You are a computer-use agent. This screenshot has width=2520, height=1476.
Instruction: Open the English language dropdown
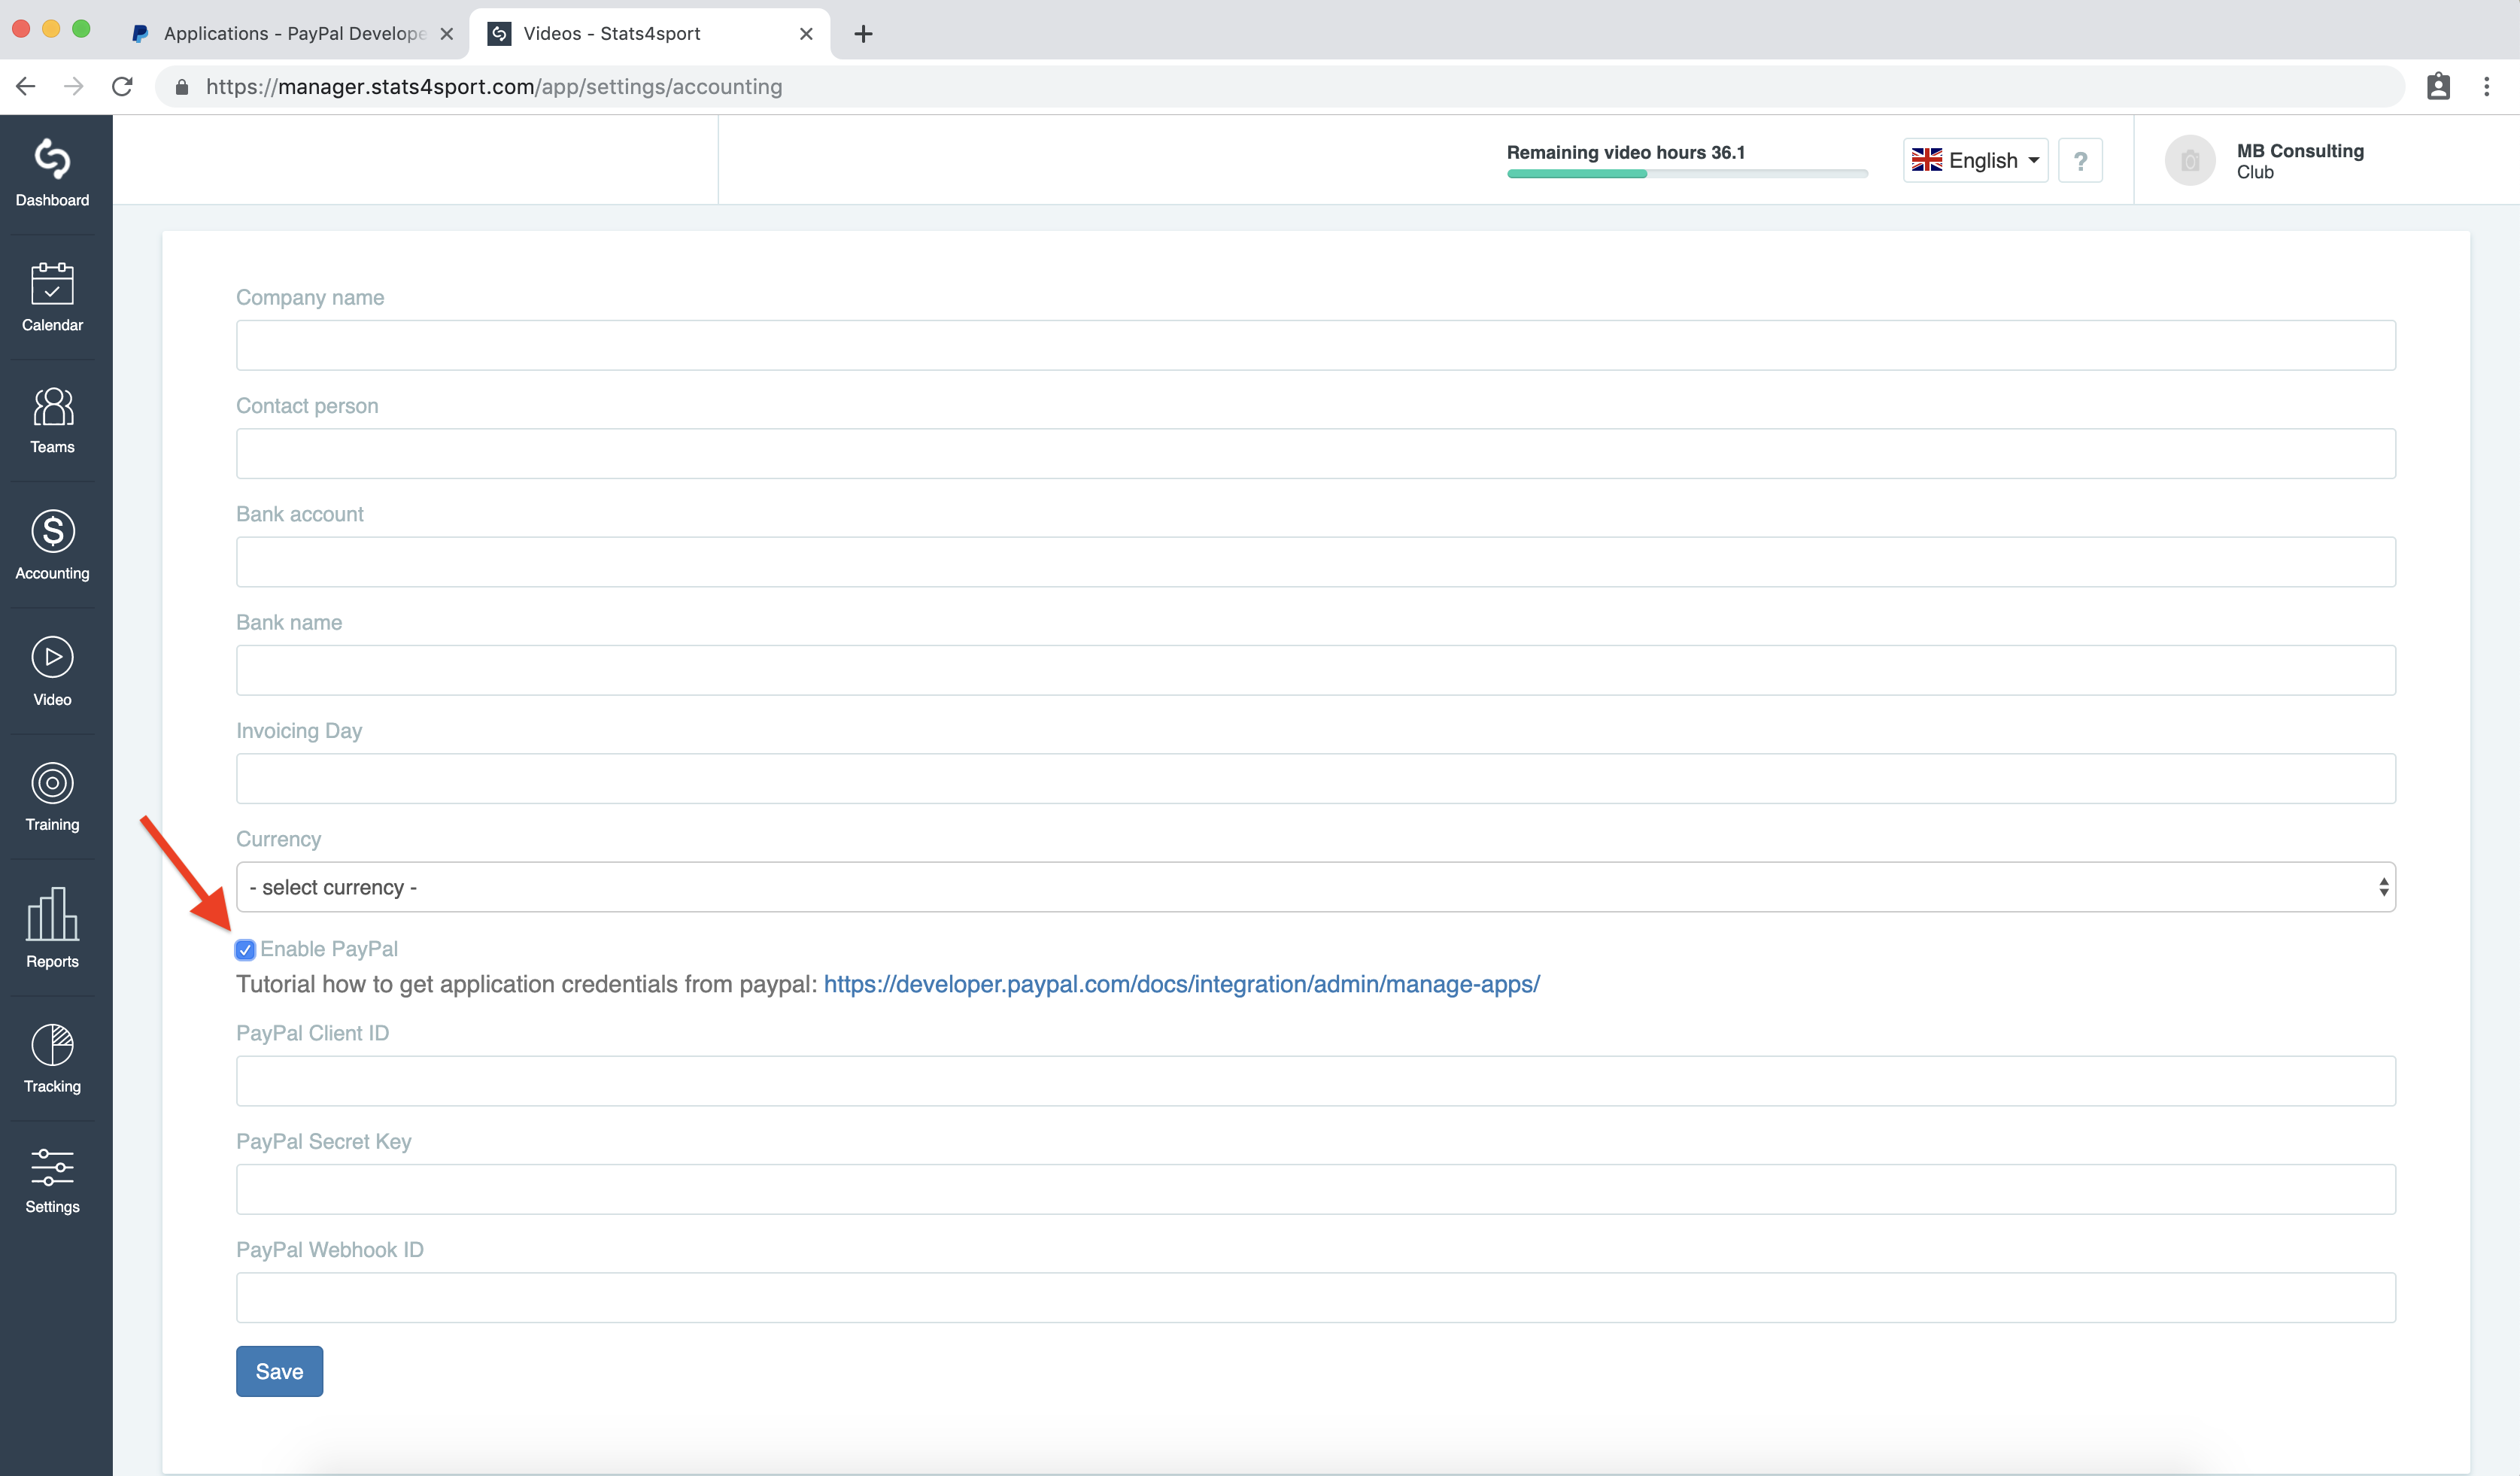point(1975,160)
